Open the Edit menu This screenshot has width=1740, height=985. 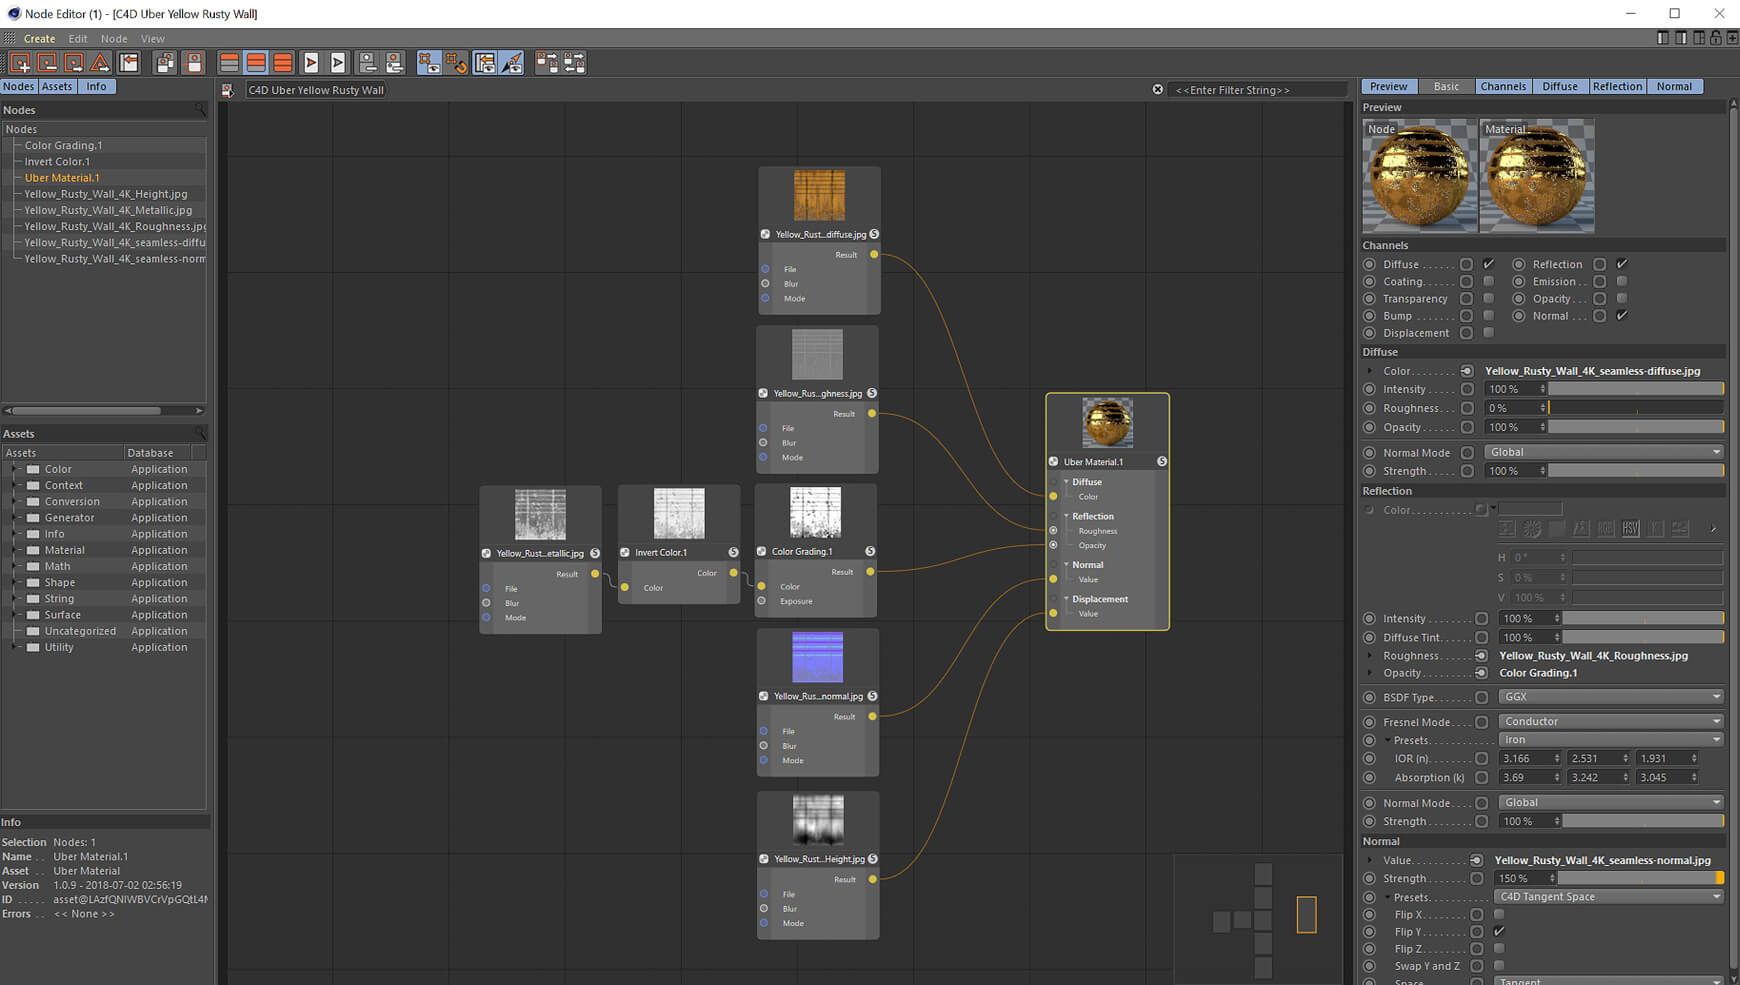78,39
